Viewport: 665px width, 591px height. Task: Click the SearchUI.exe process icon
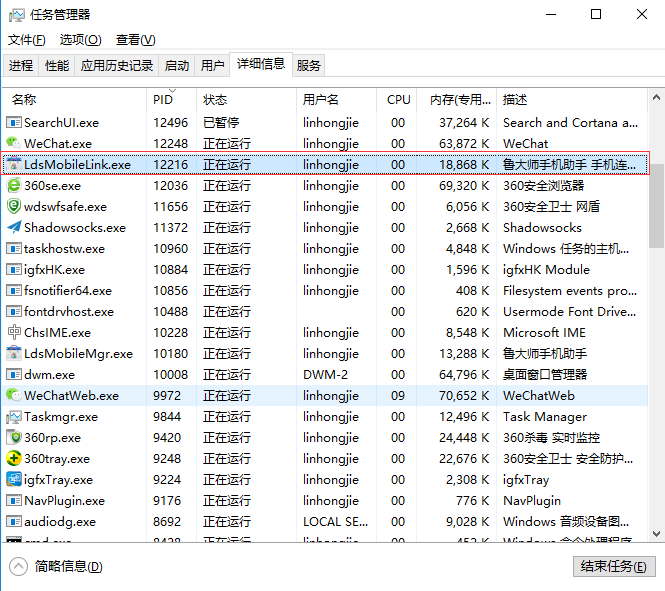14,123
